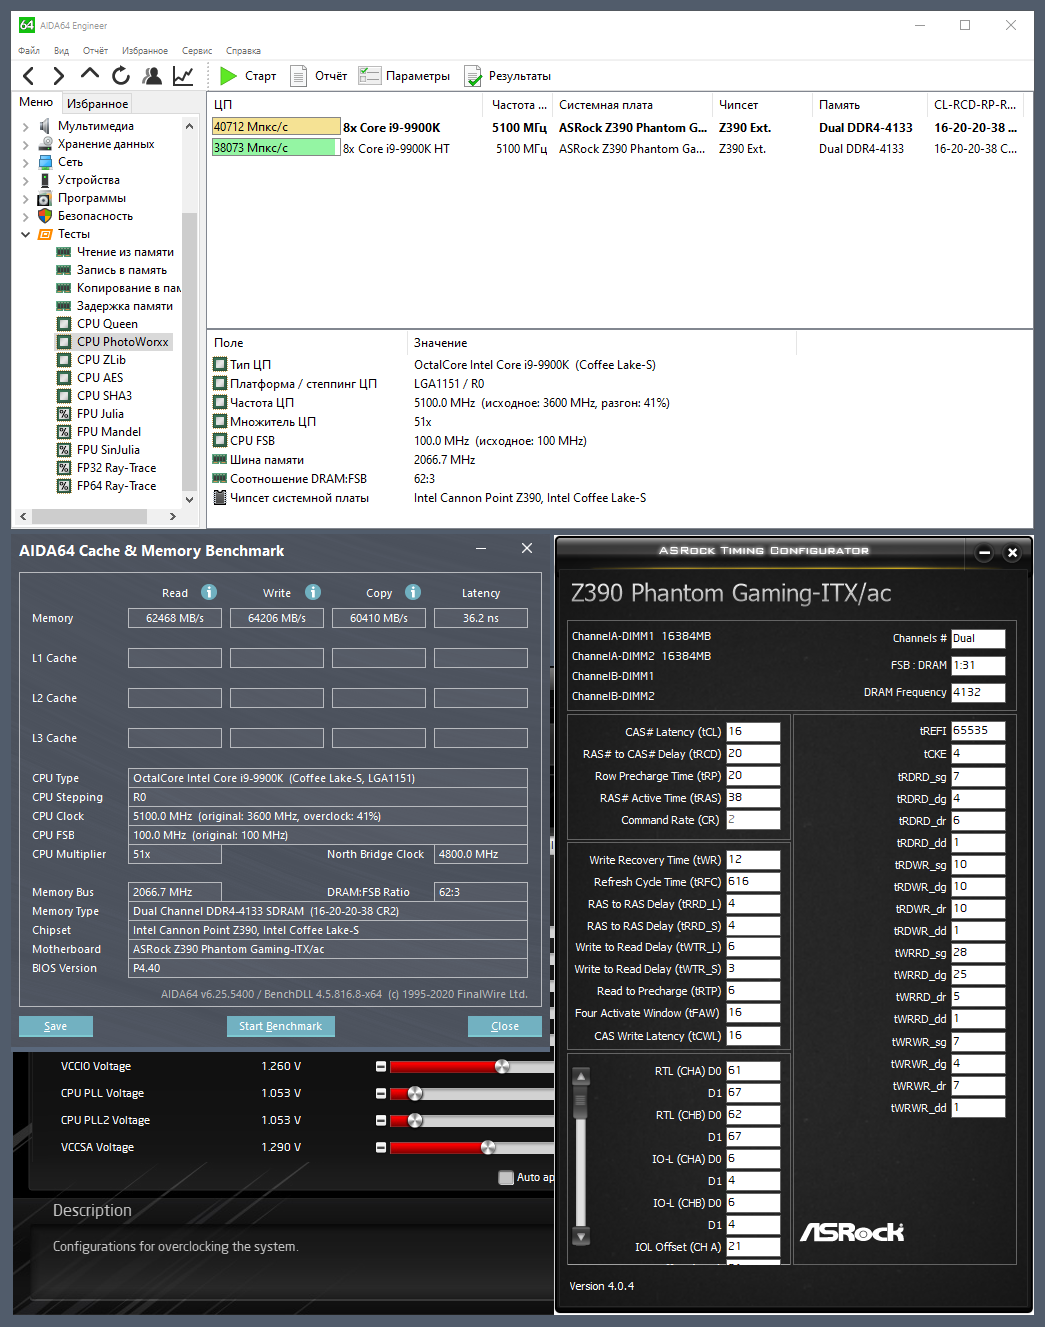Image resolution: width=1045 pixels, height=1327 pixels.
Task: Click the info icon next to Write
Action: click(x=313, y=592)
